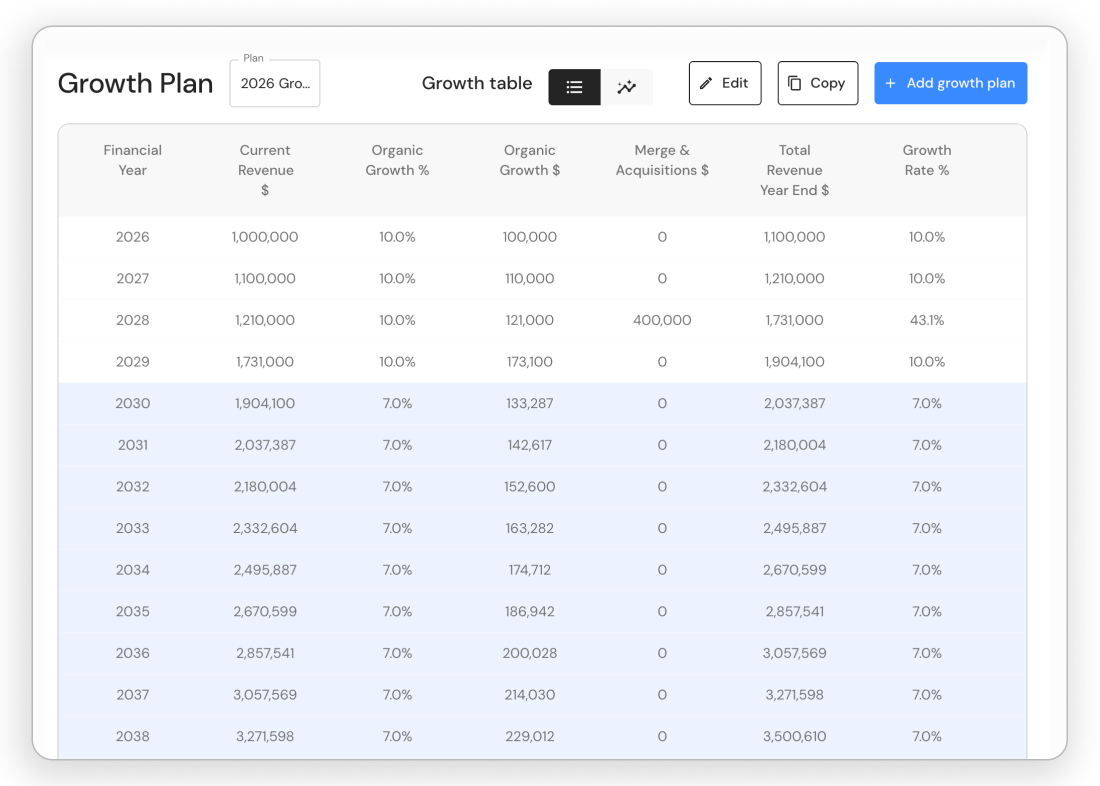Click the 200,028 organic growth value
Viewport: 1100px width, 786px height.
(x=530, y=653)
